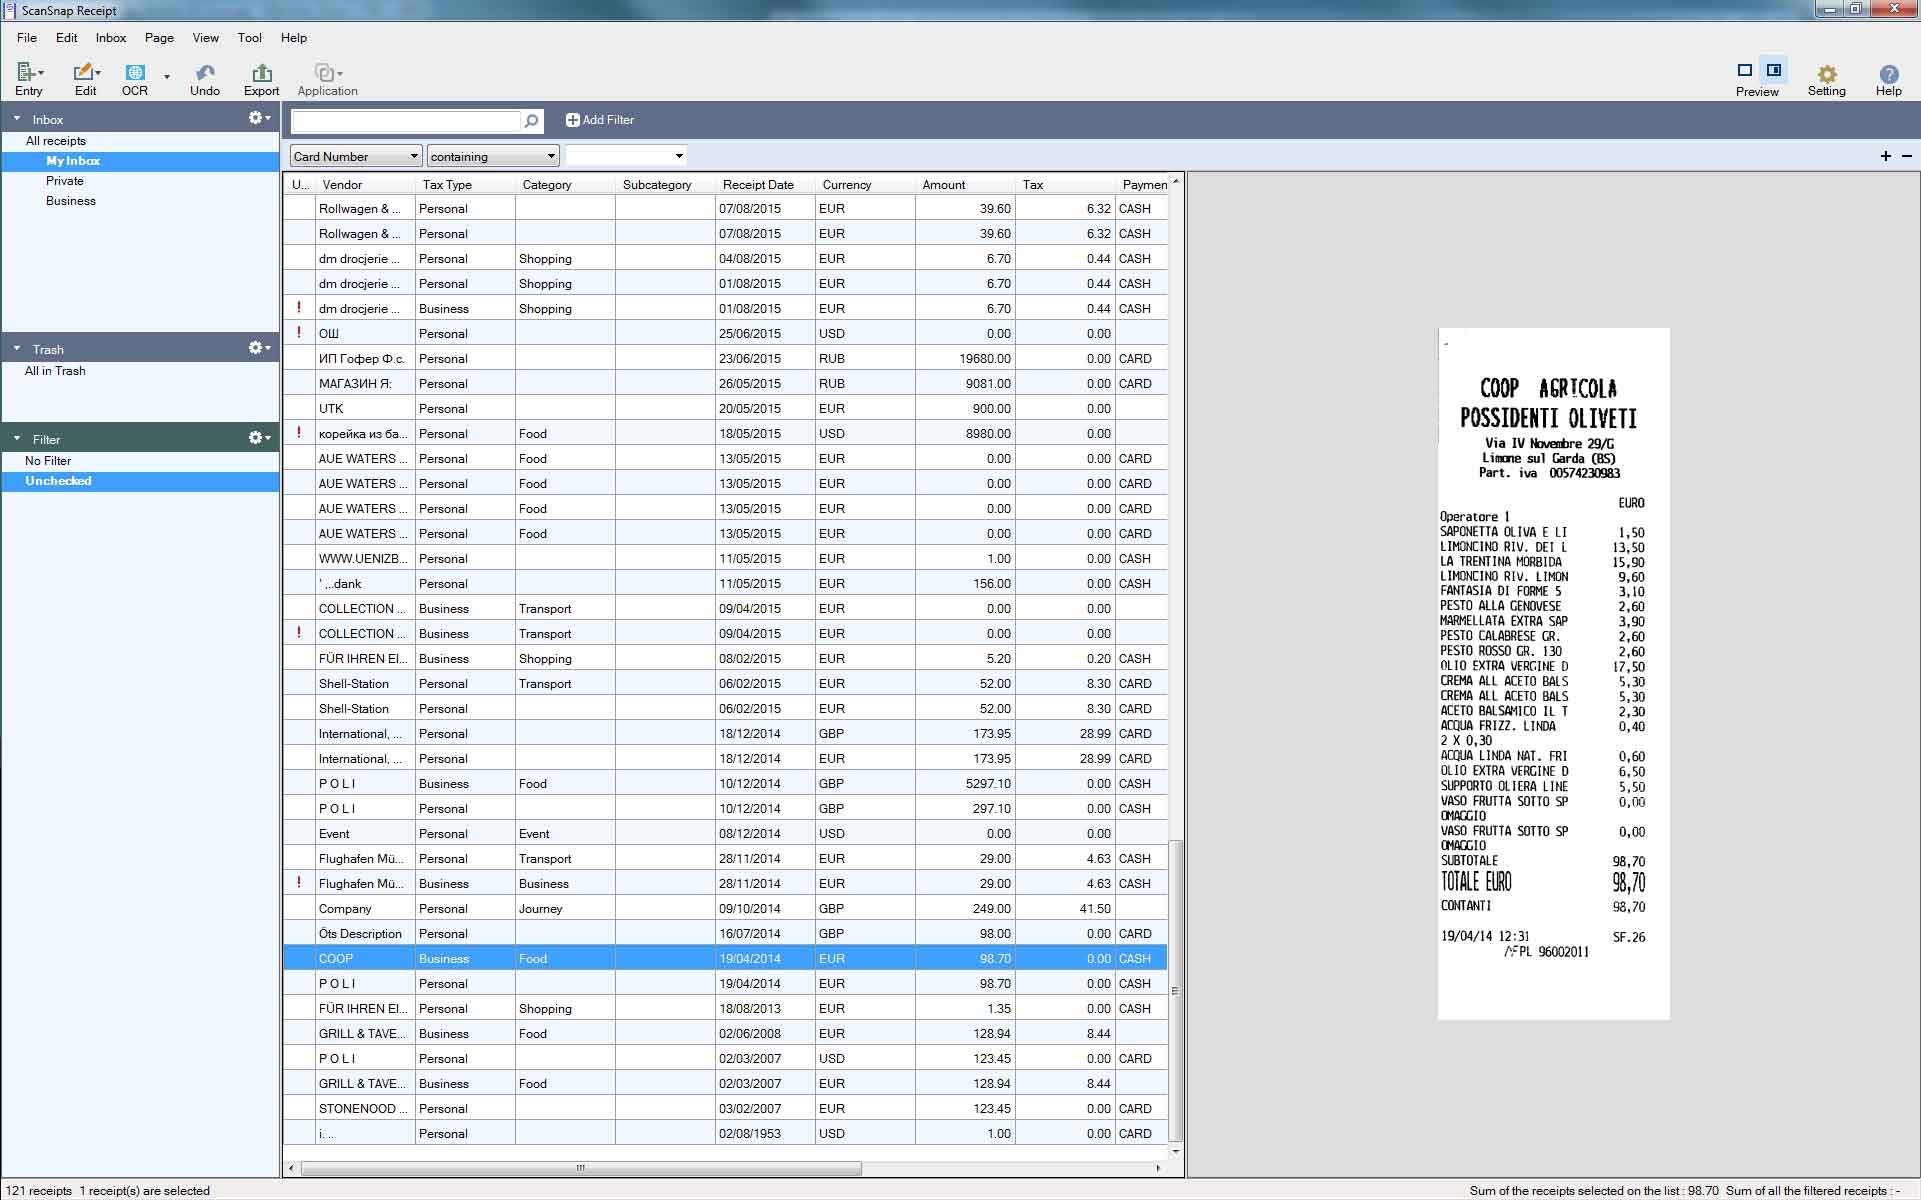Run OCR with the globe icon
The height and width of the screenshot is (1200, 1921).
[x=134, y=73]
